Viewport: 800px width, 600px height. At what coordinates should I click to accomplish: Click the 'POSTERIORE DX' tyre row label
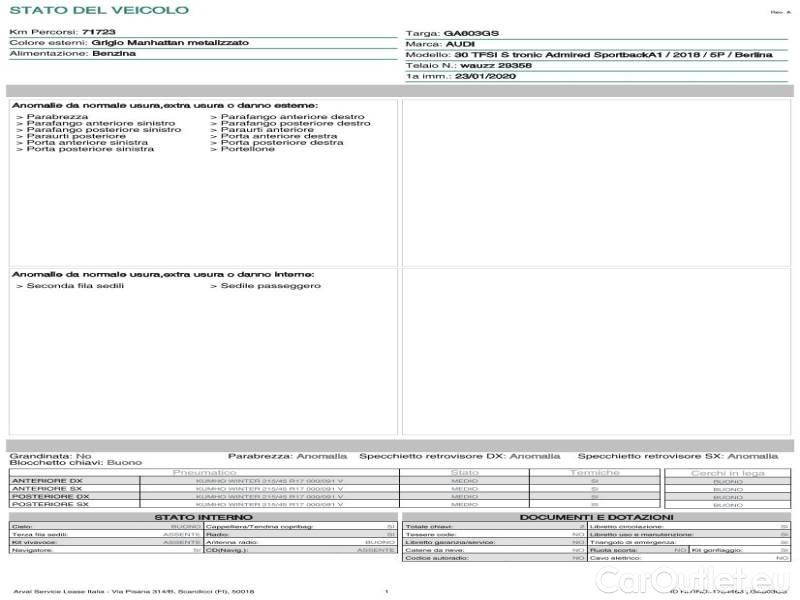point(50,496)
